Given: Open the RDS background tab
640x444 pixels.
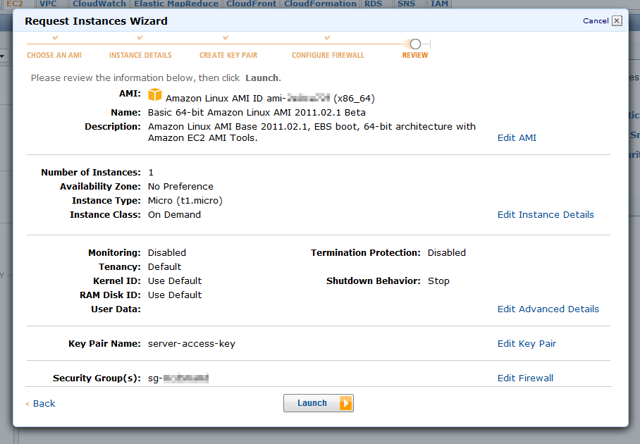Looking at the screenshot, I should pos(373,4).
